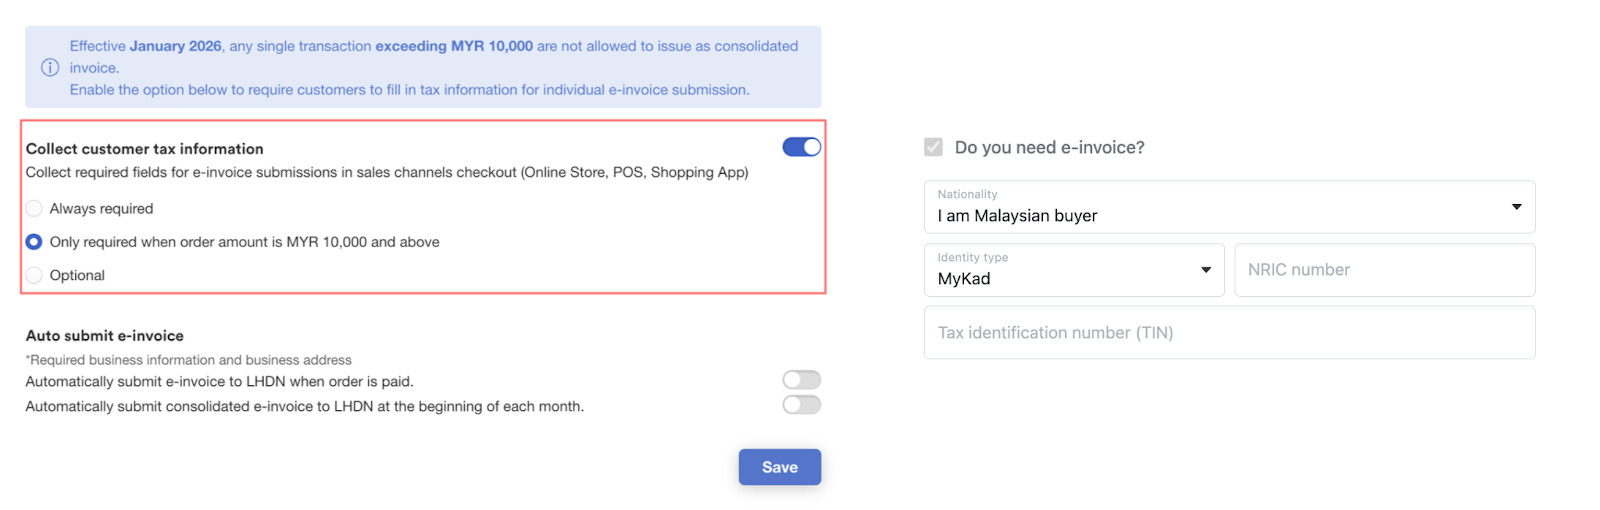Click the info icon in the blue notice
Viewport: 1600px width, 510px height.
coord(50,68)
